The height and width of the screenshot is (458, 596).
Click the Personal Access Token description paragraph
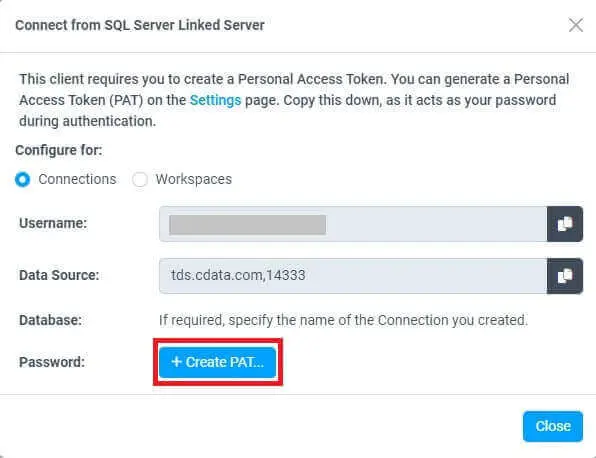point(294,100)
